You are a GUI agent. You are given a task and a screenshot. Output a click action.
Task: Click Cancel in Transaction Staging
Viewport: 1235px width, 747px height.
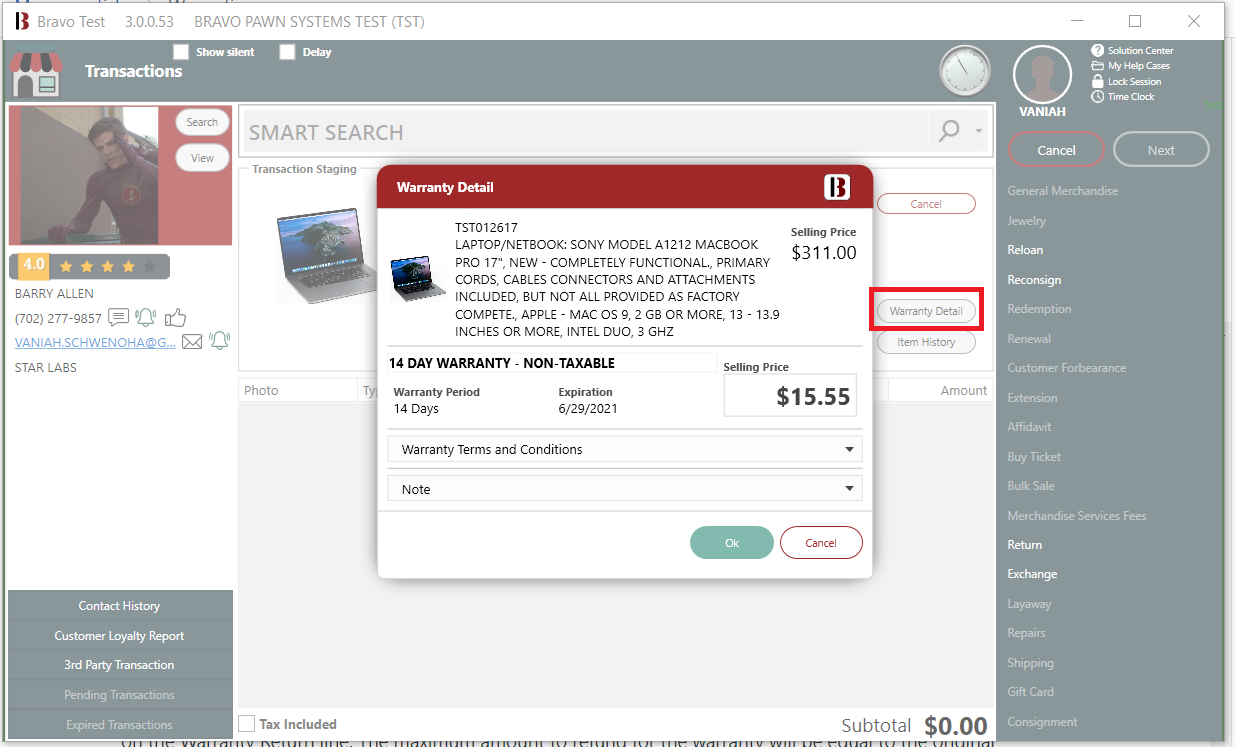tap(926, 204)
